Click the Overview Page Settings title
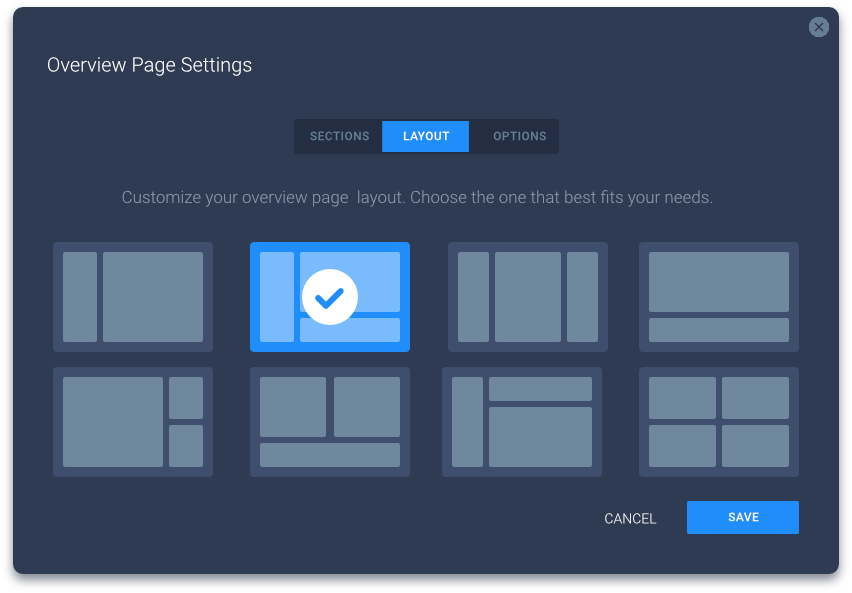The height and width of the screenshot is (593, 852). click(149, 64)
